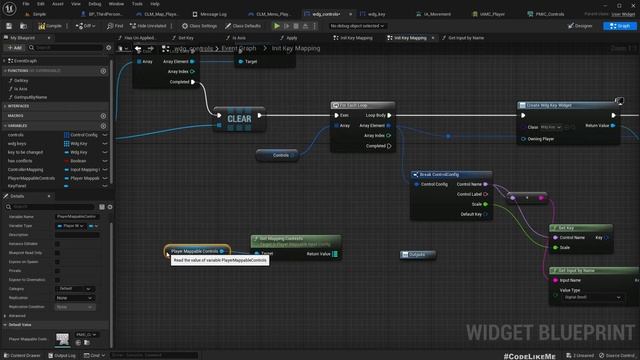This screenshot has height=360, width=640.
Task: Click the Find button
Action: click(115, 26)
